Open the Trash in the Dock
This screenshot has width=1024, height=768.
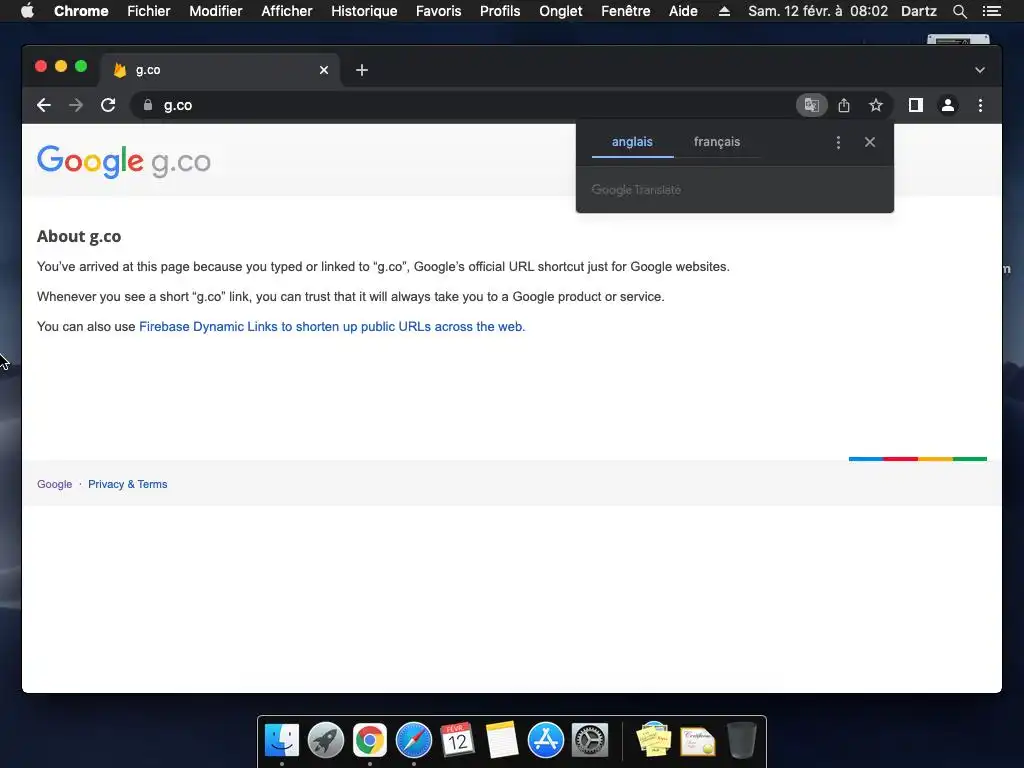pos(741,741)
